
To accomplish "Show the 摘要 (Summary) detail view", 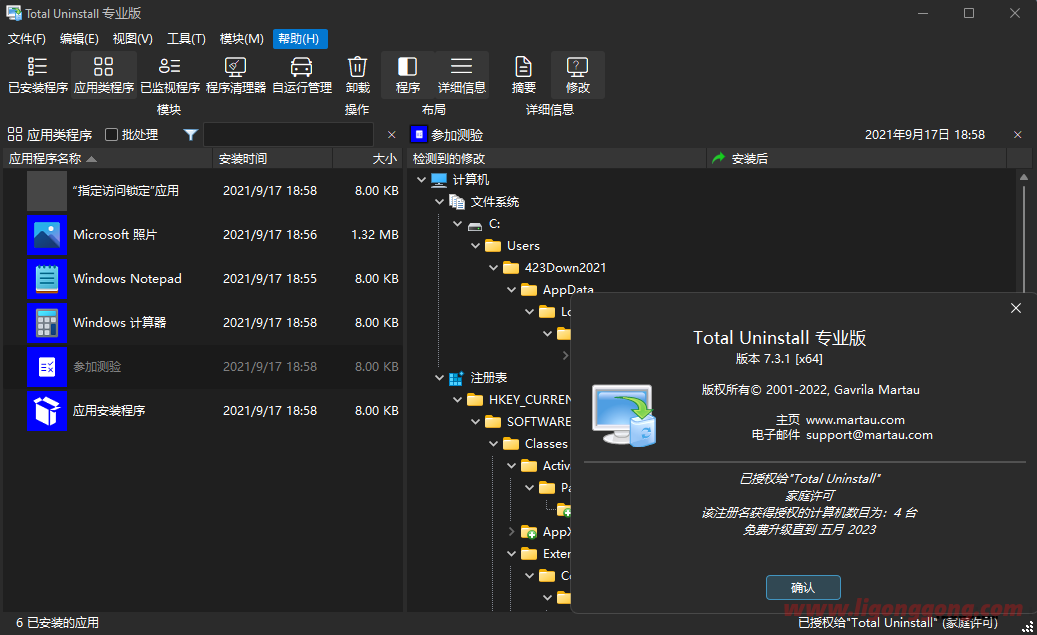I will (523, 75).
